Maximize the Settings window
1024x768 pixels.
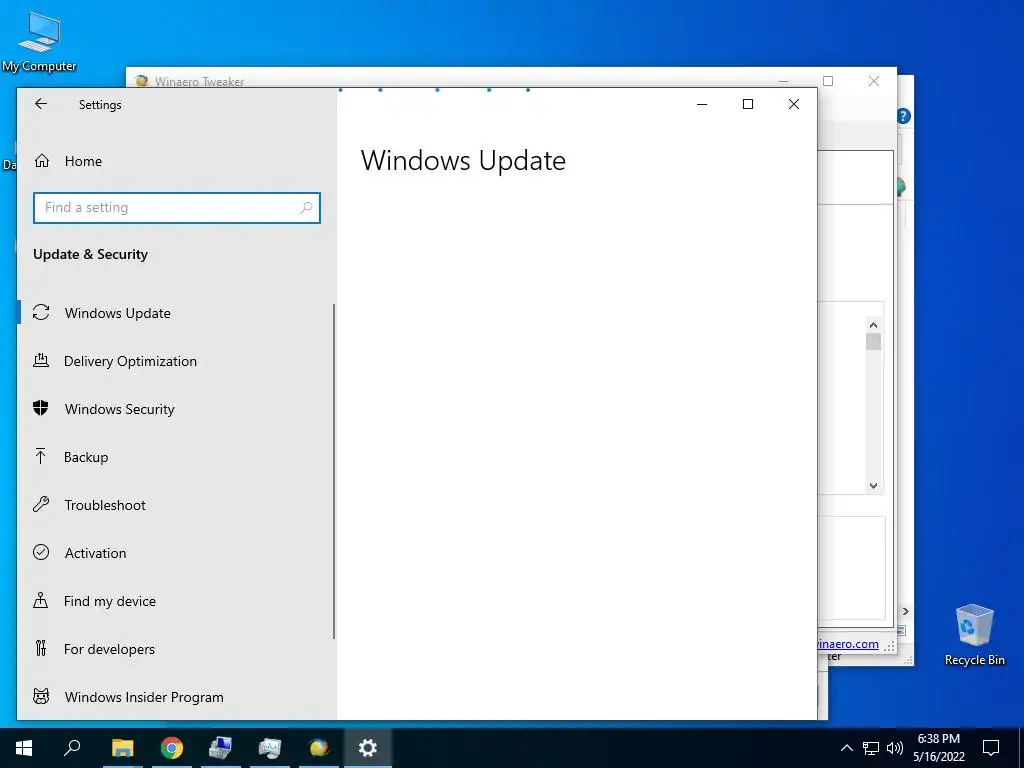pyautogui.click(x=748, y=104)
